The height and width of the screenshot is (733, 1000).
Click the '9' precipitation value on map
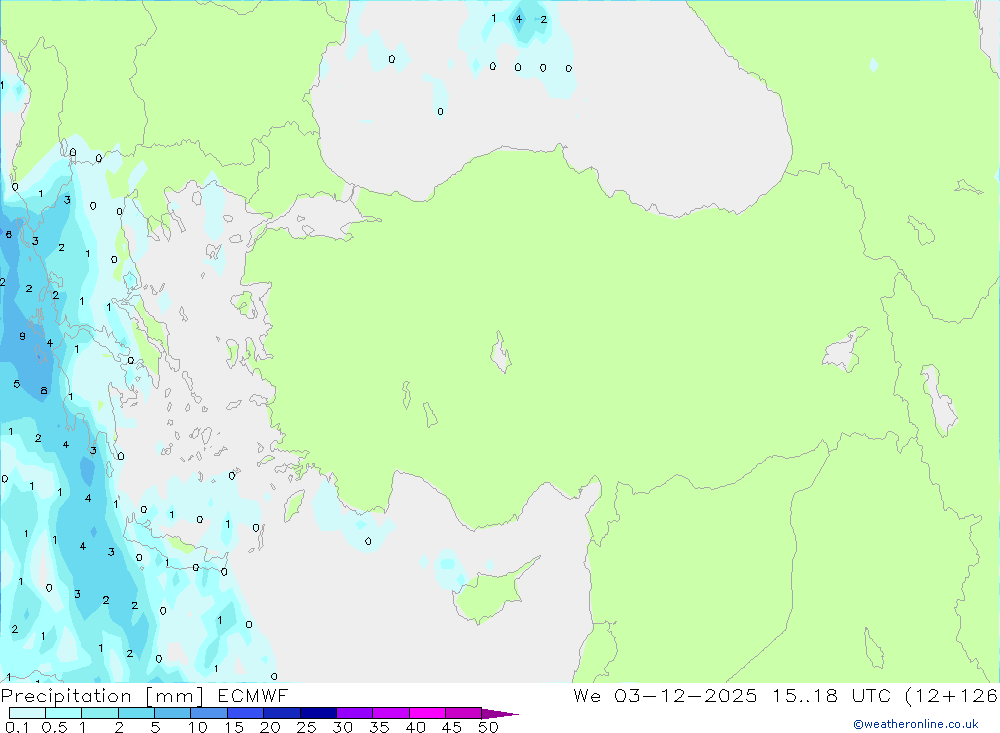[x=22, y=336]
